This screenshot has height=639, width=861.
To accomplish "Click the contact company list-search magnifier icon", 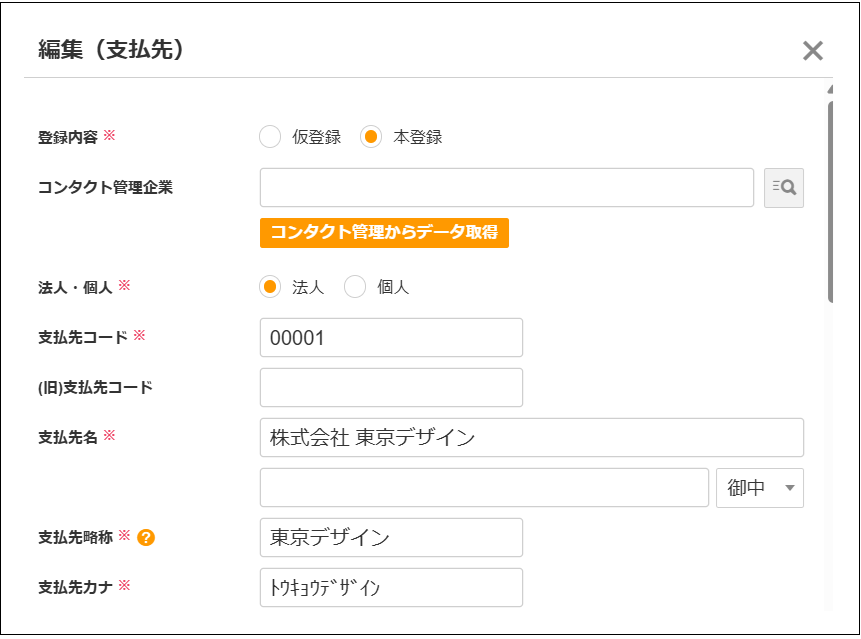I will pos(784,187).
